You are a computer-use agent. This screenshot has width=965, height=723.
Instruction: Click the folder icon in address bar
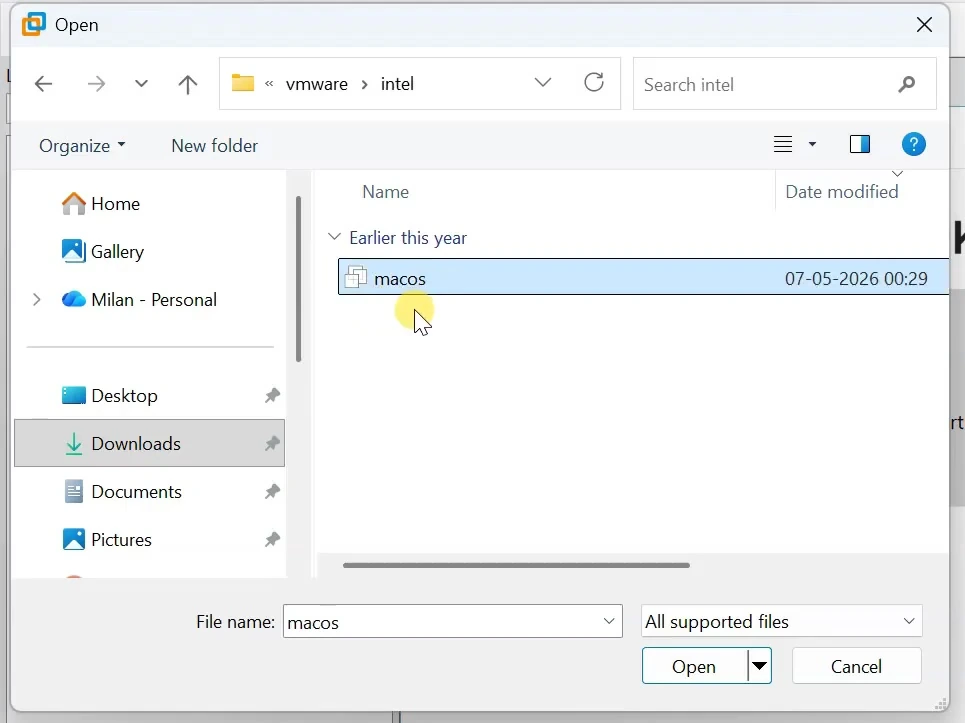[243, 83]
